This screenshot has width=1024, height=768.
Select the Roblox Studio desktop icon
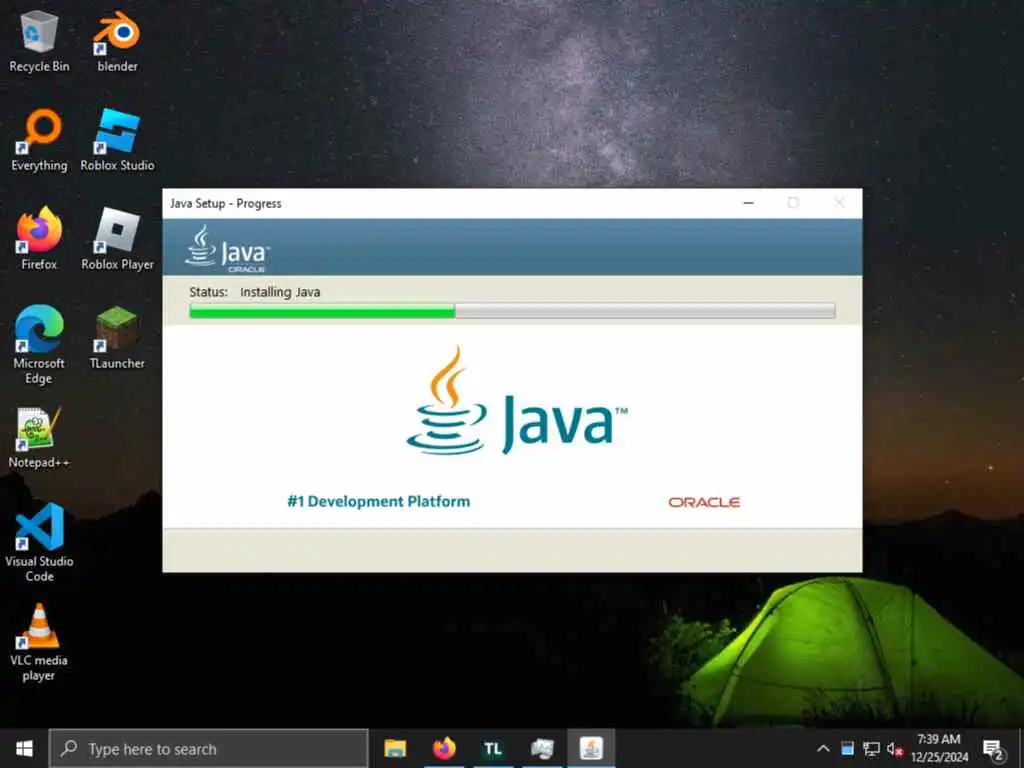[118, 140]
